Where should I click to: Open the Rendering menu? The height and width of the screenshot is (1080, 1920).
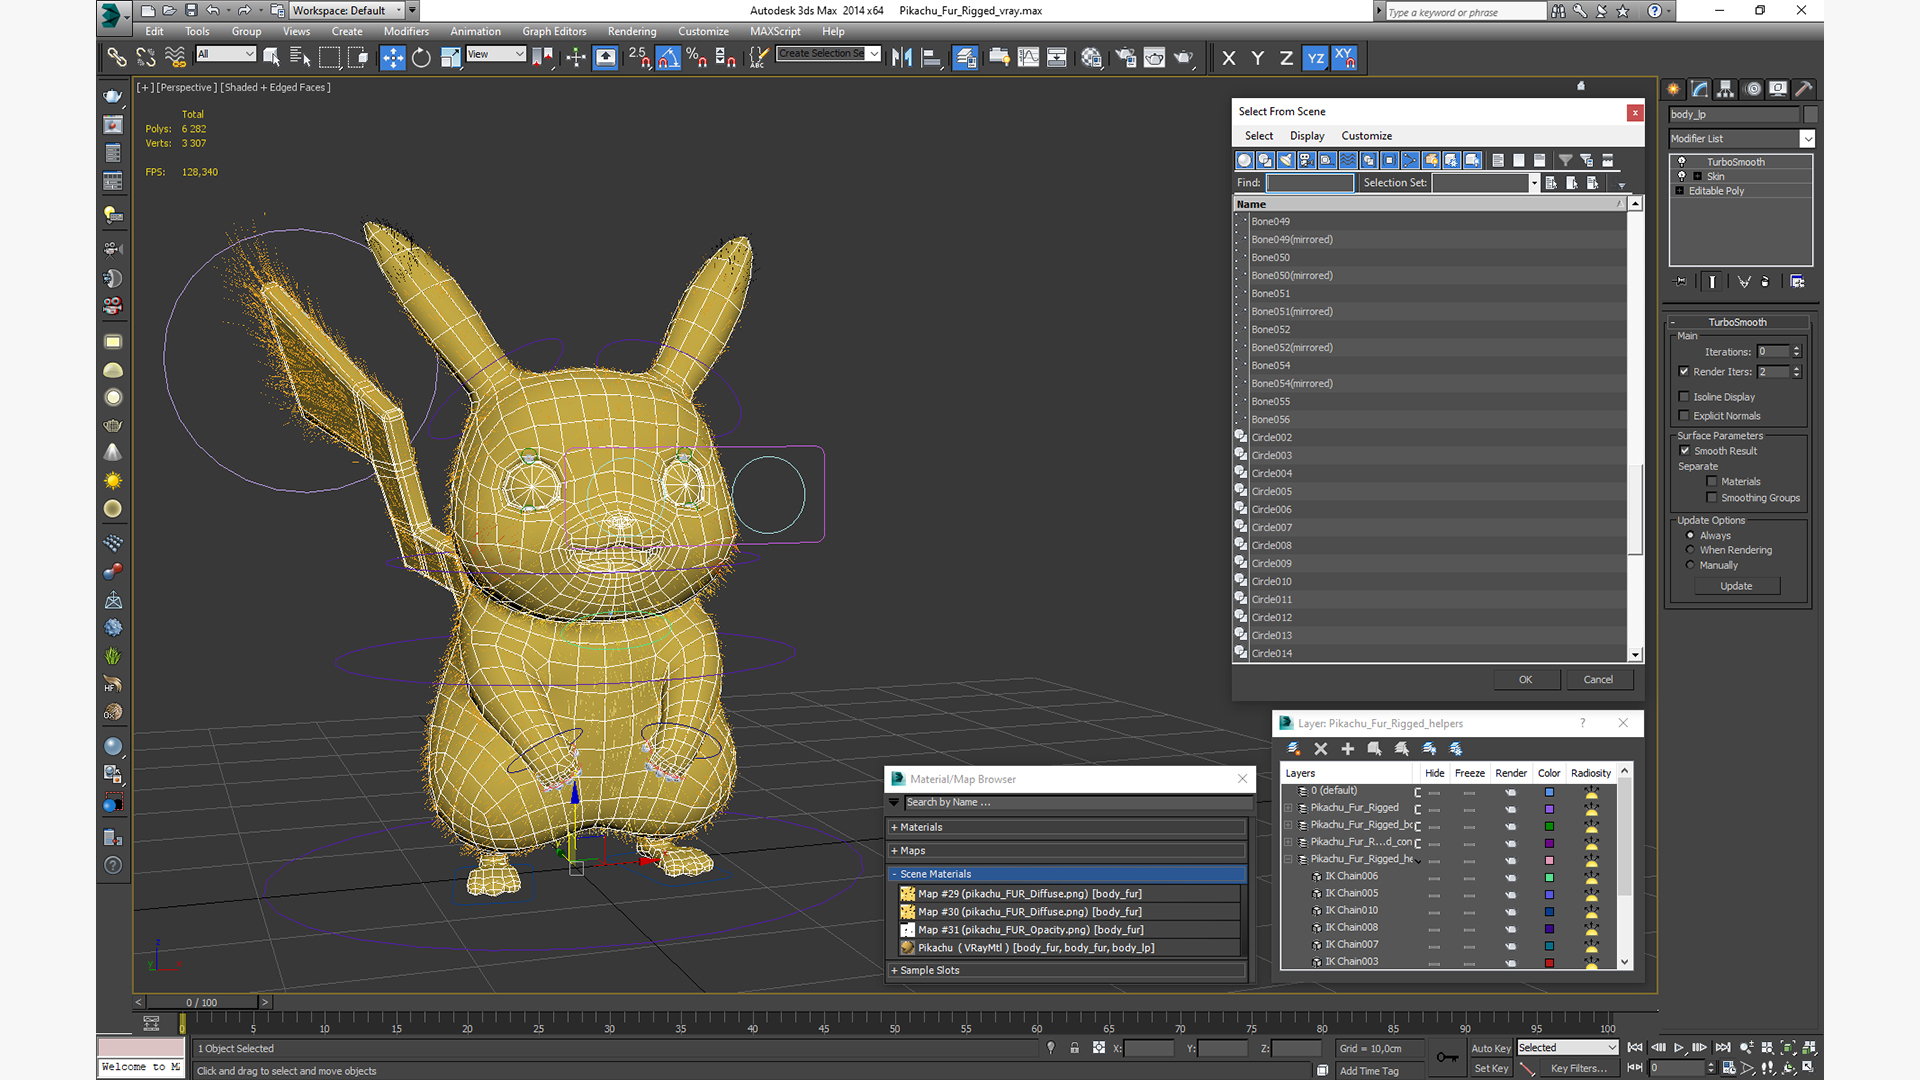point(632,31)
